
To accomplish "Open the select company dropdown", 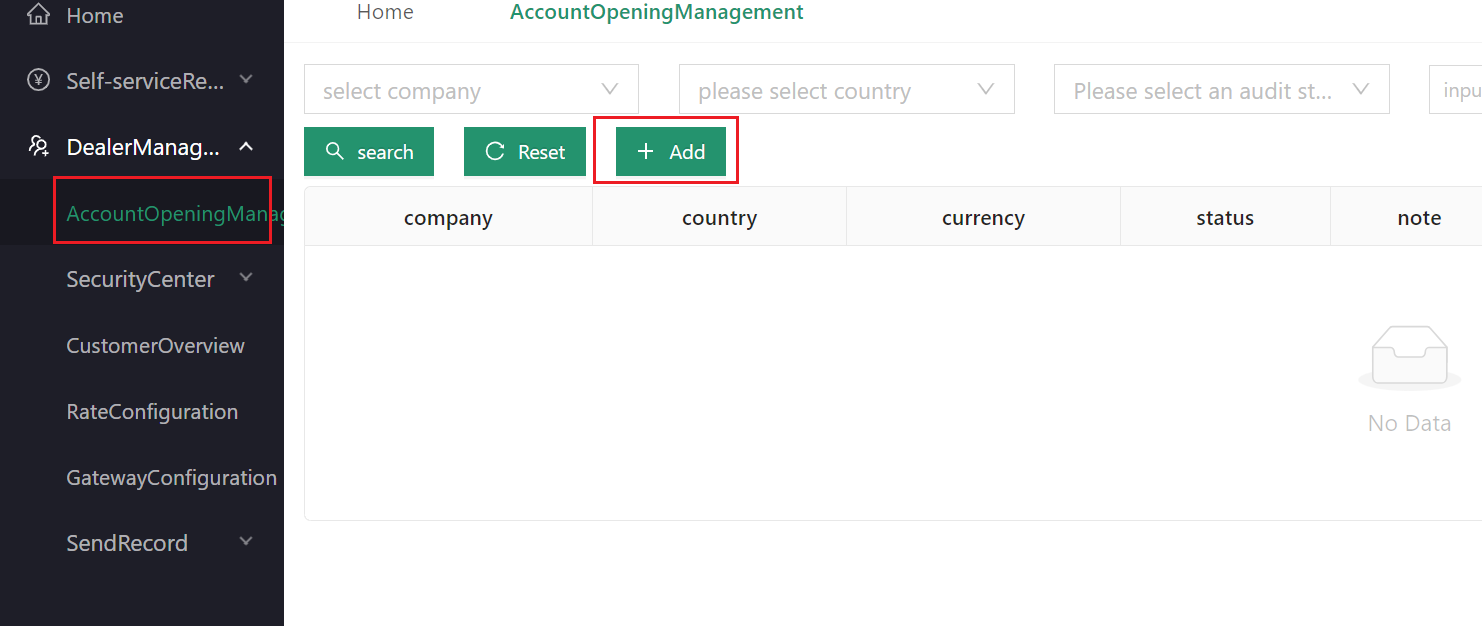I will (x=471, y=90).
